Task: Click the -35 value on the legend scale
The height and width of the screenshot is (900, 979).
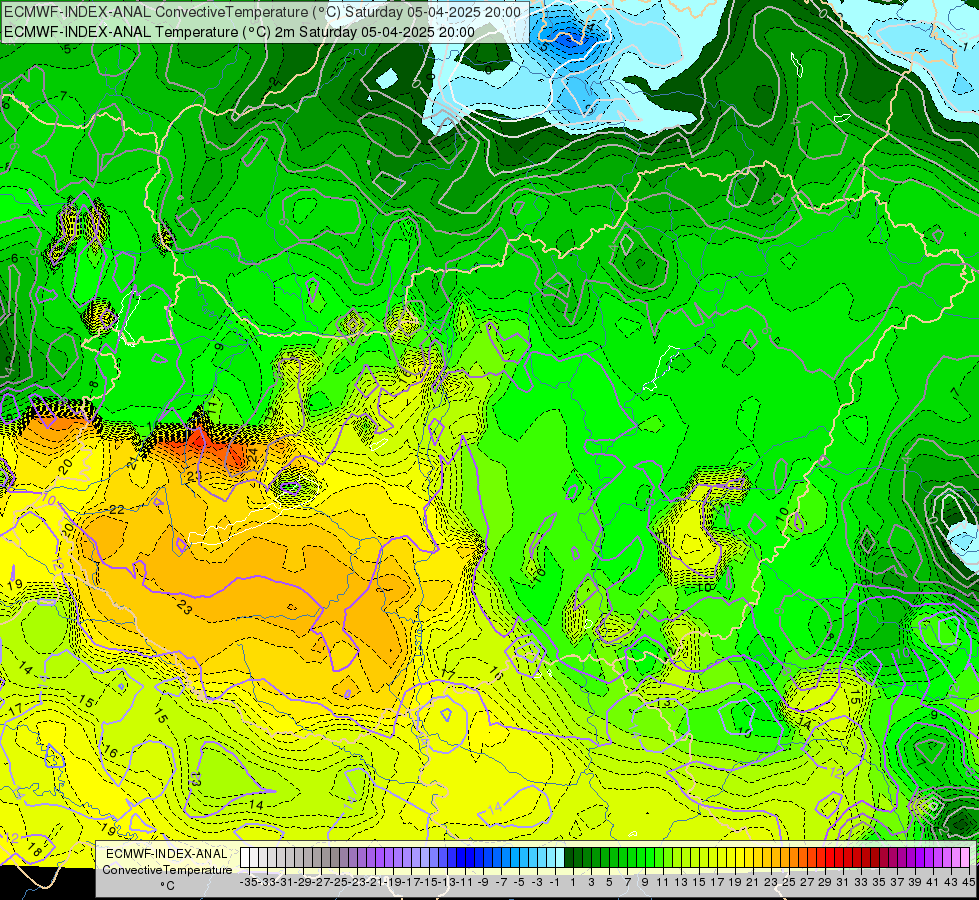Action: 250,882
